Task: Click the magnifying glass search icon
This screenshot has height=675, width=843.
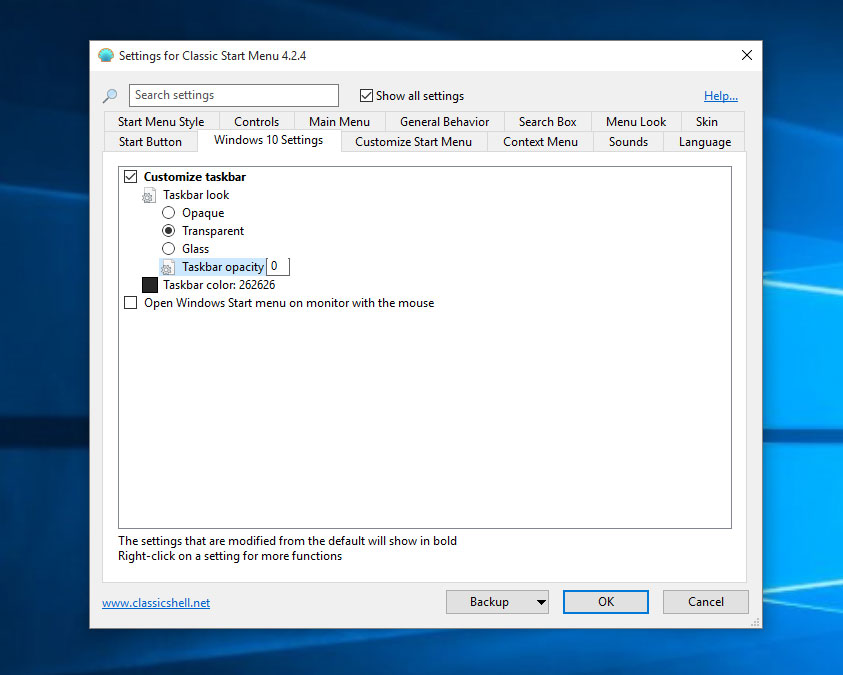Action: coord(110,96)
